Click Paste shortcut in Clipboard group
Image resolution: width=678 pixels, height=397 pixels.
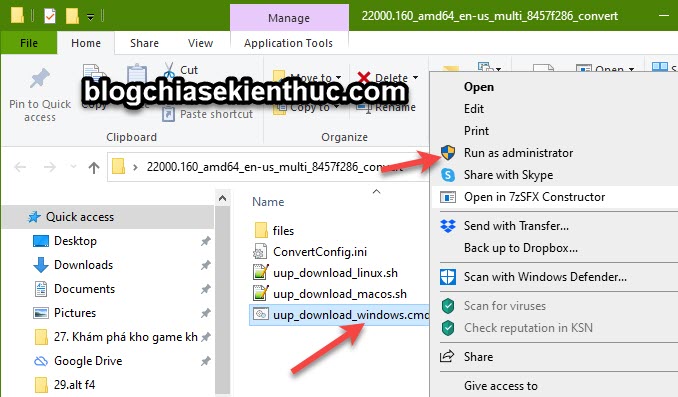208,114
